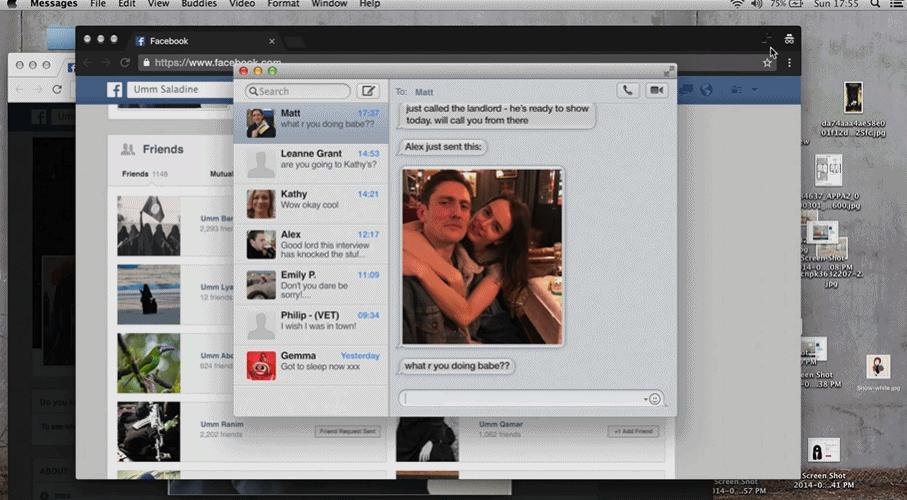Select Alex's conversation in the sidebar
This screenshot has height=500, width=907.
(311, 241)
